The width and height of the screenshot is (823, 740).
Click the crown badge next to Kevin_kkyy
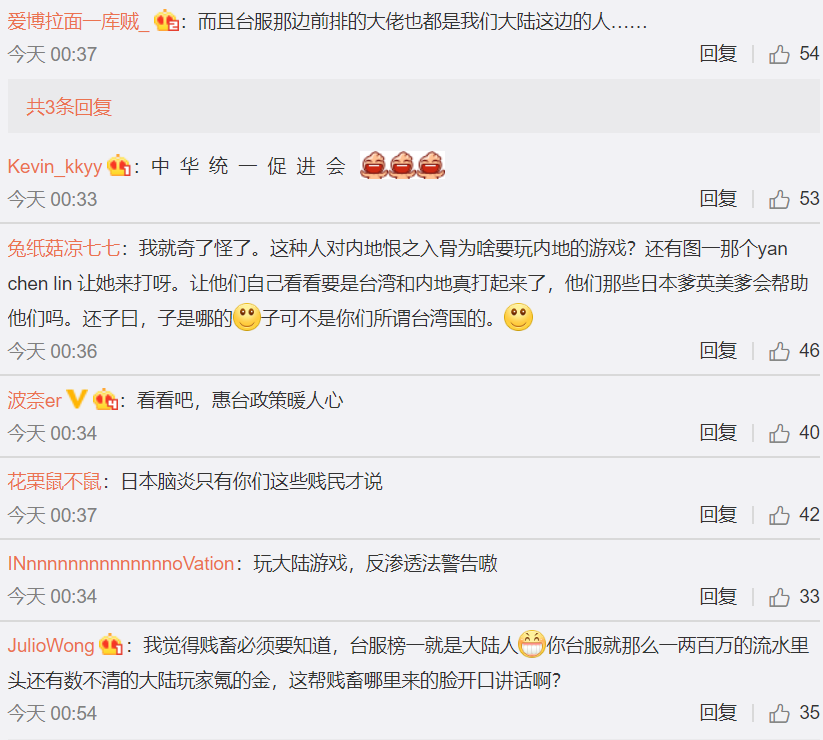tap(119, 166)
